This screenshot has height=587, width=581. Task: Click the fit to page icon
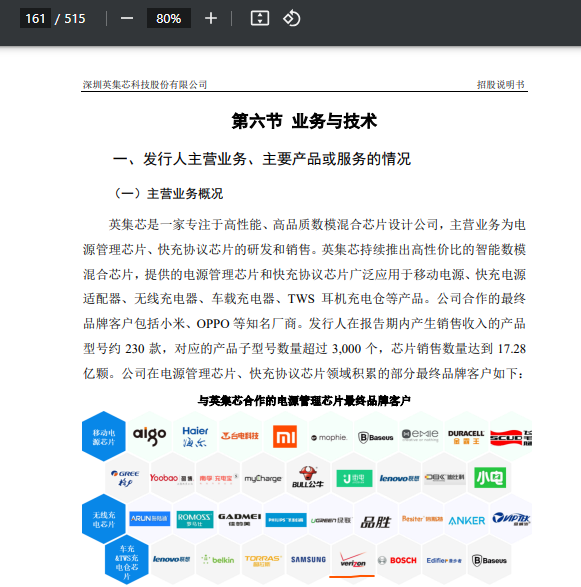tap(259, 18)
